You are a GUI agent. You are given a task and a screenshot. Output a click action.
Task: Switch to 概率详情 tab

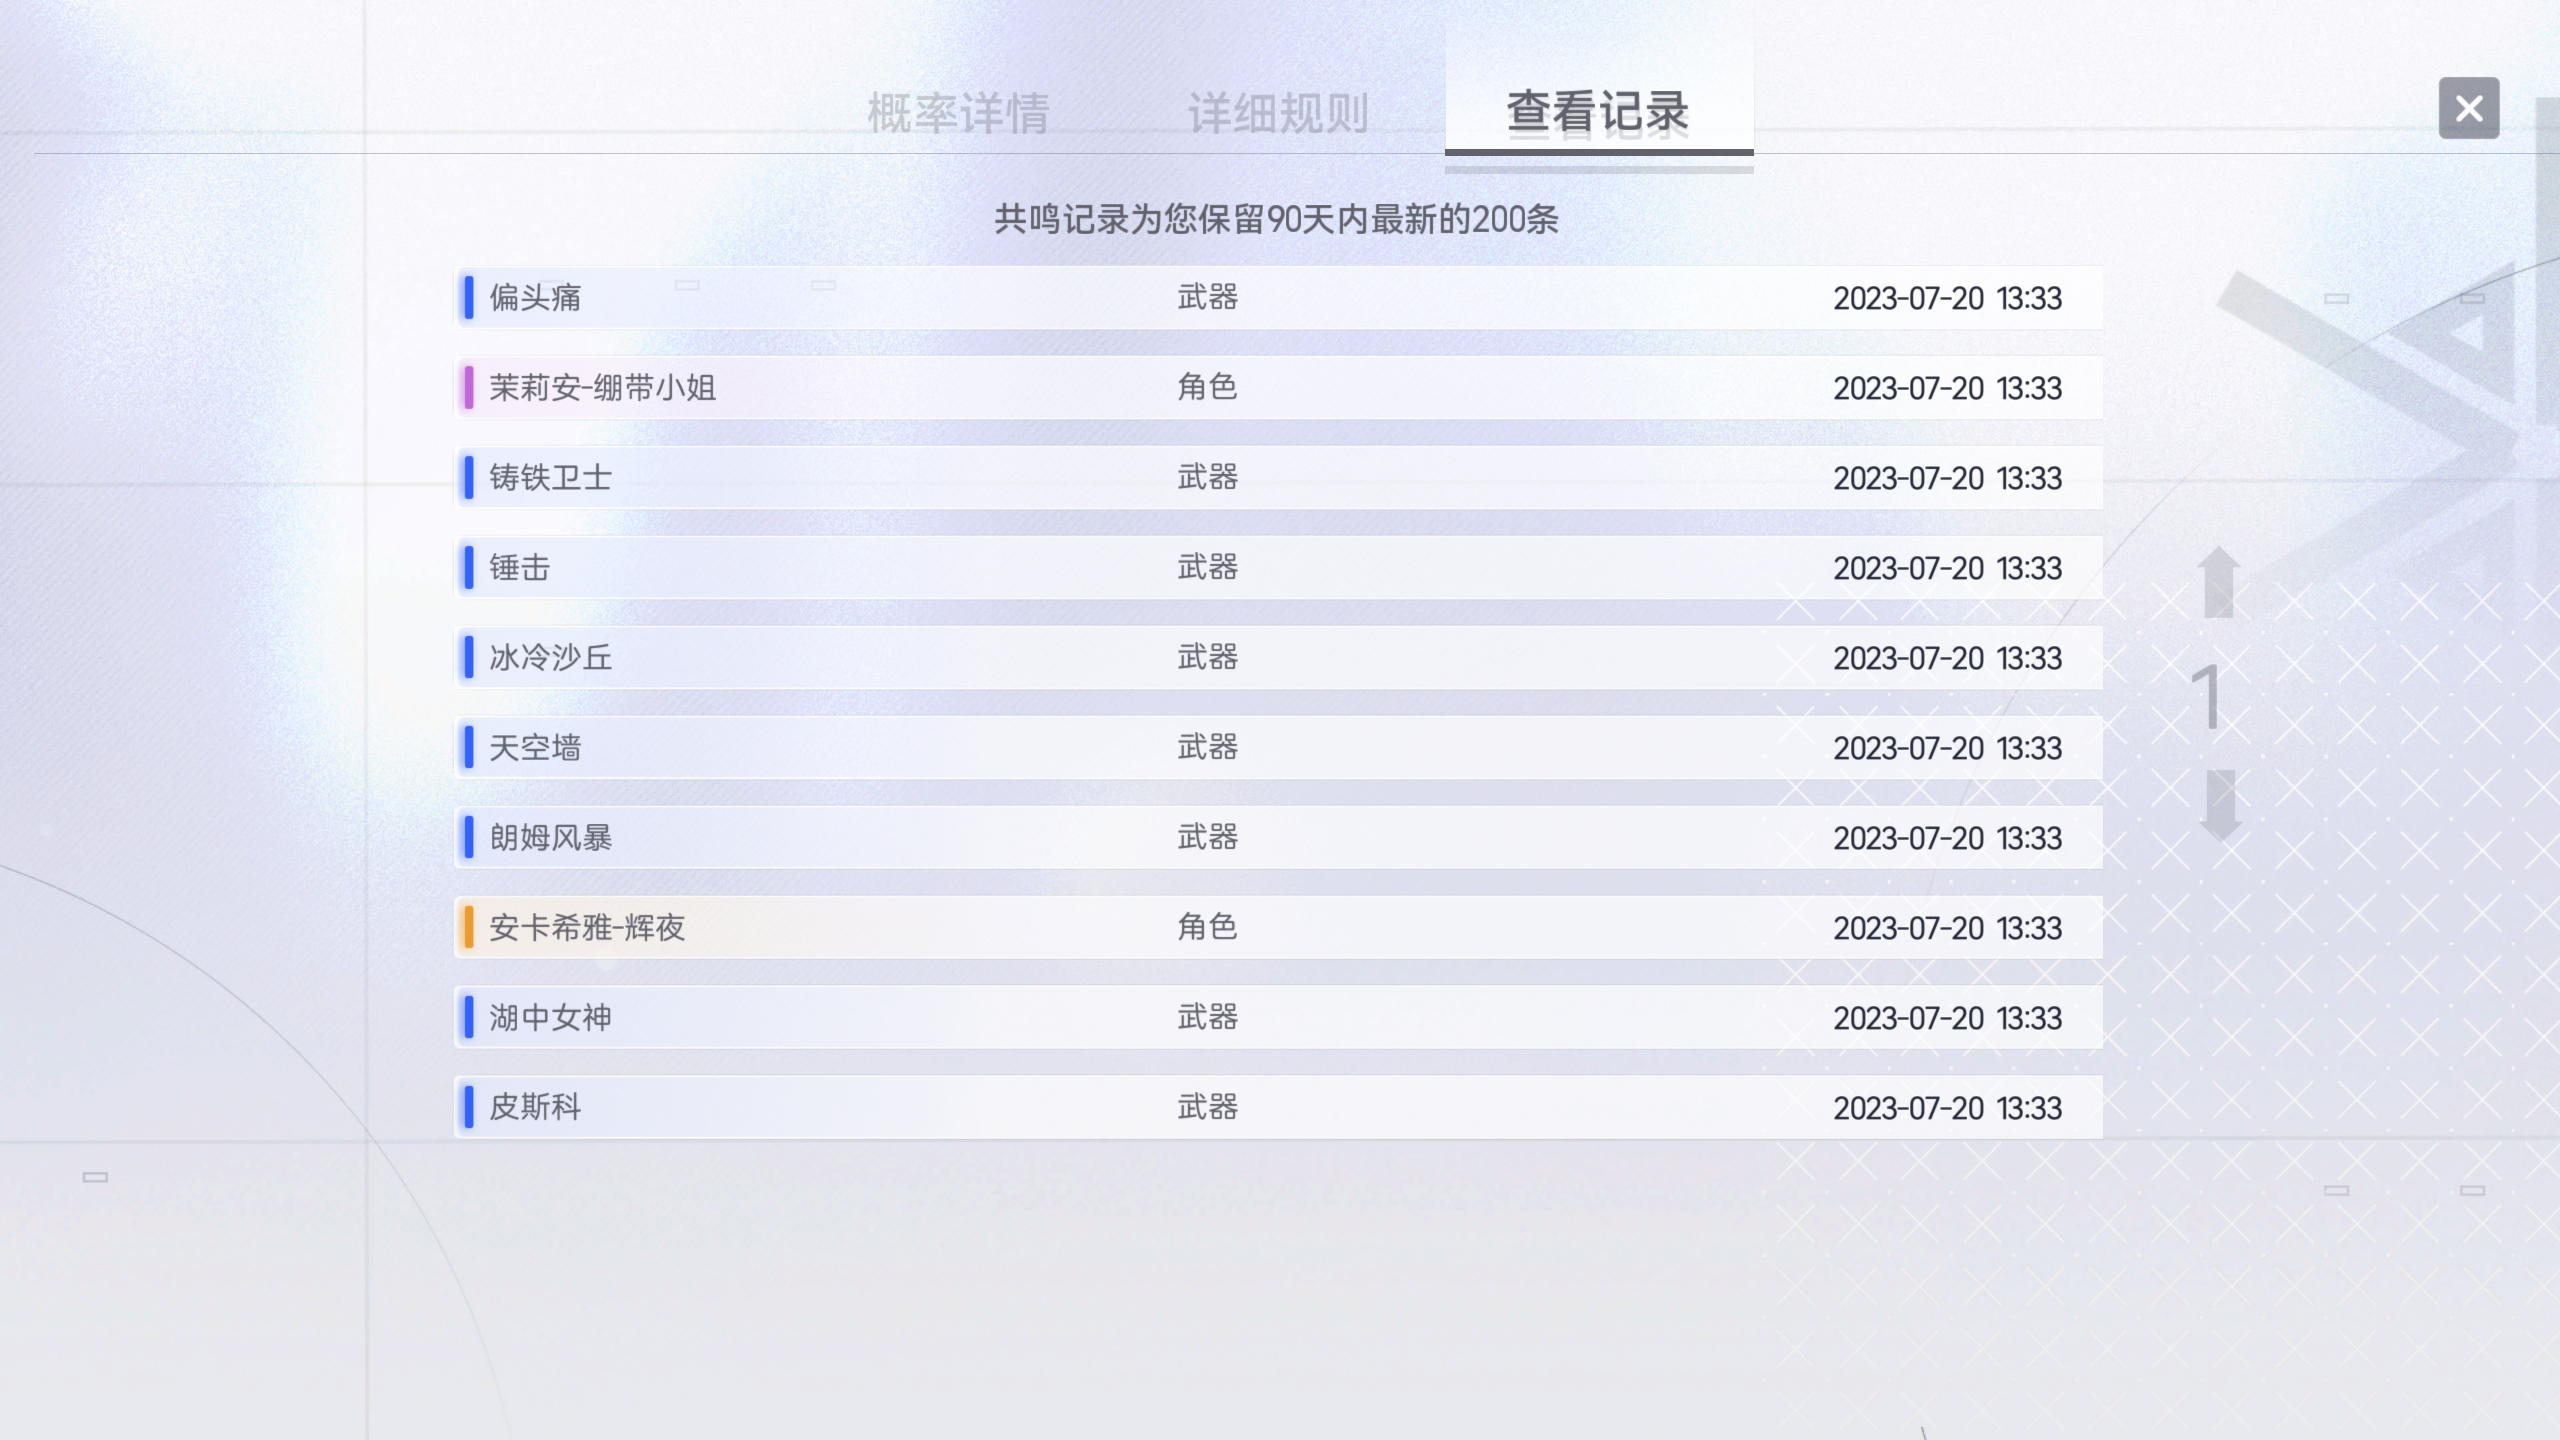pyautogui.click(x=958, y=113)
